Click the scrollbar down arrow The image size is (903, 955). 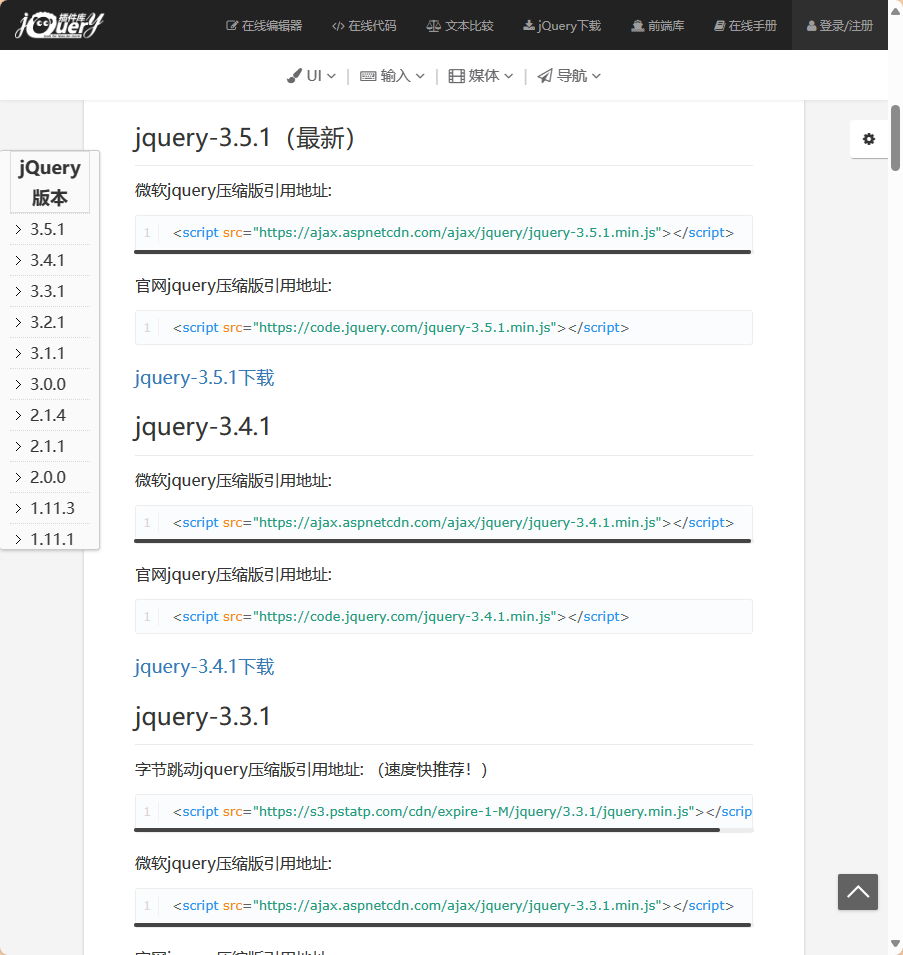coord(895,942)
